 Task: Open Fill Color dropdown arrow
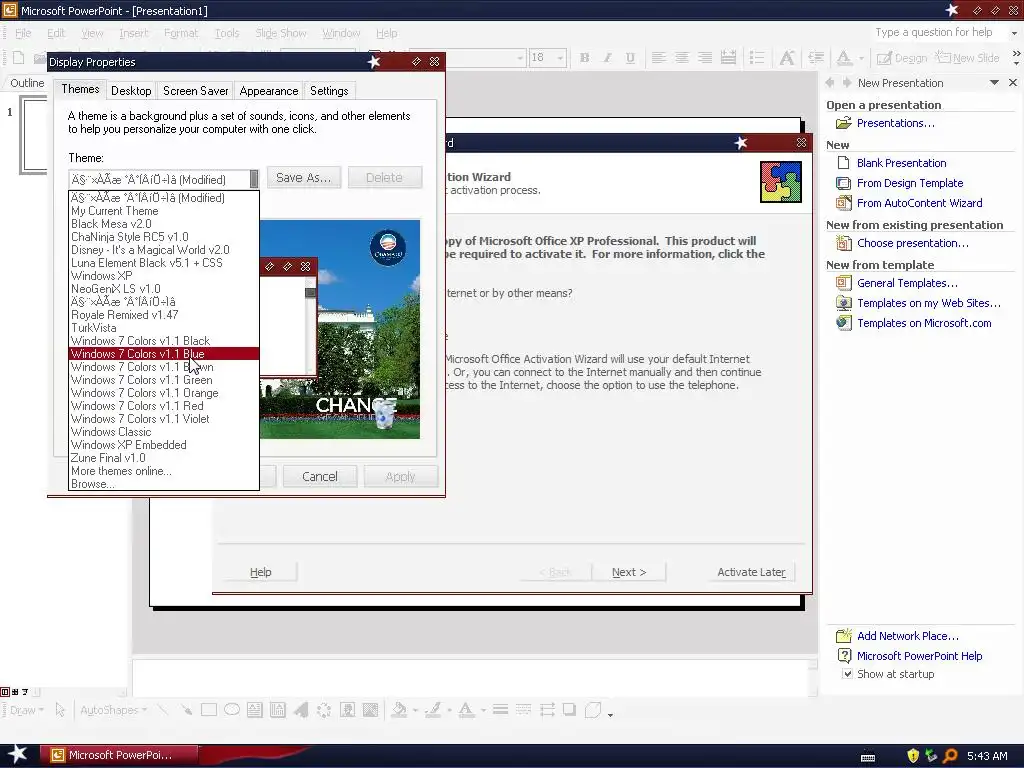tap(415, 710)
